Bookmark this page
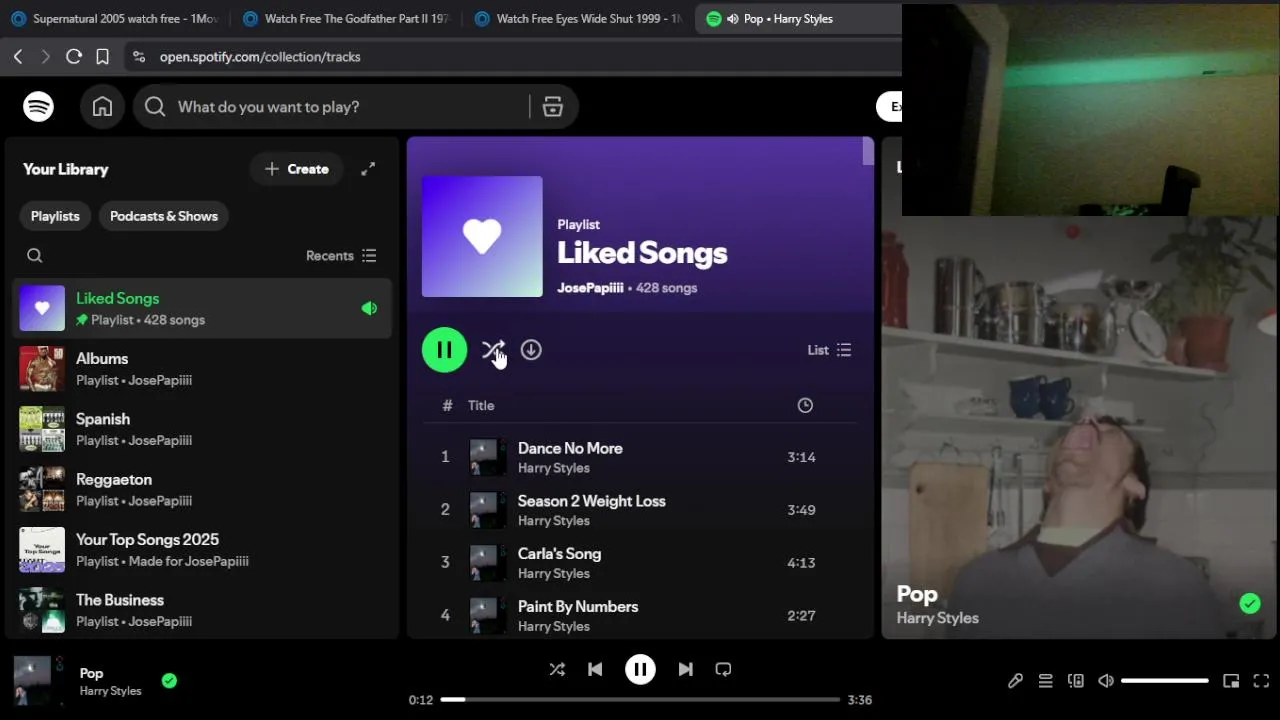 pyautogui.click(x=102, y=57)
